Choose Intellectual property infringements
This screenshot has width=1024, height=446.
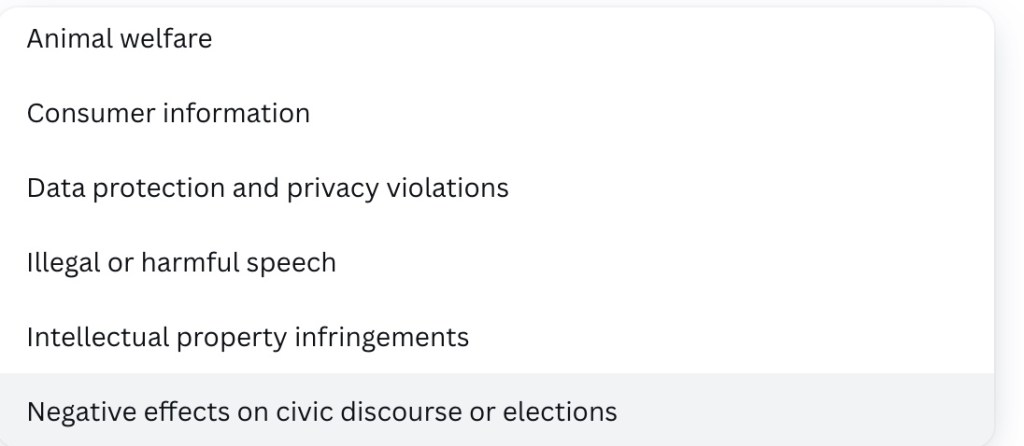click(248, 337)
